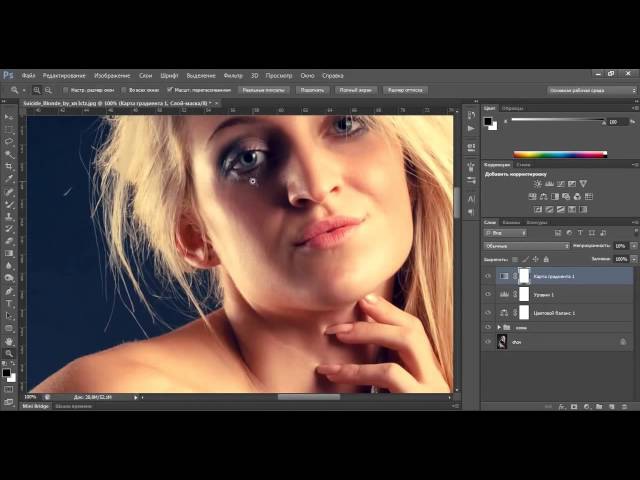
Task: Click the Полный экран button
Action: tap(356, 90)
